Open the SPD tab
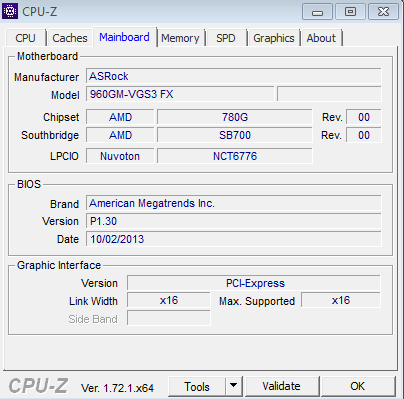The width and height of the screenshot is (404, 399). [x=226, y=38]
